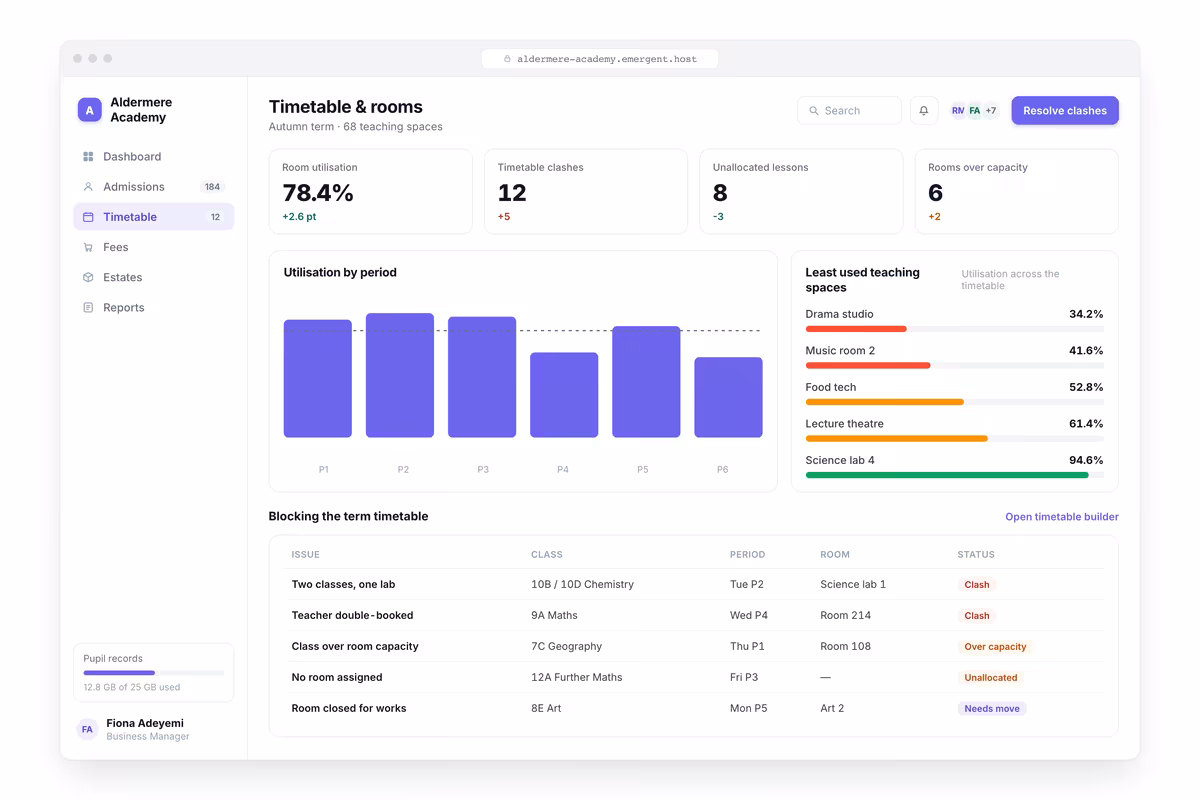
Task: Click the Resolve clashes button
Action: [x=1065, y=111]
